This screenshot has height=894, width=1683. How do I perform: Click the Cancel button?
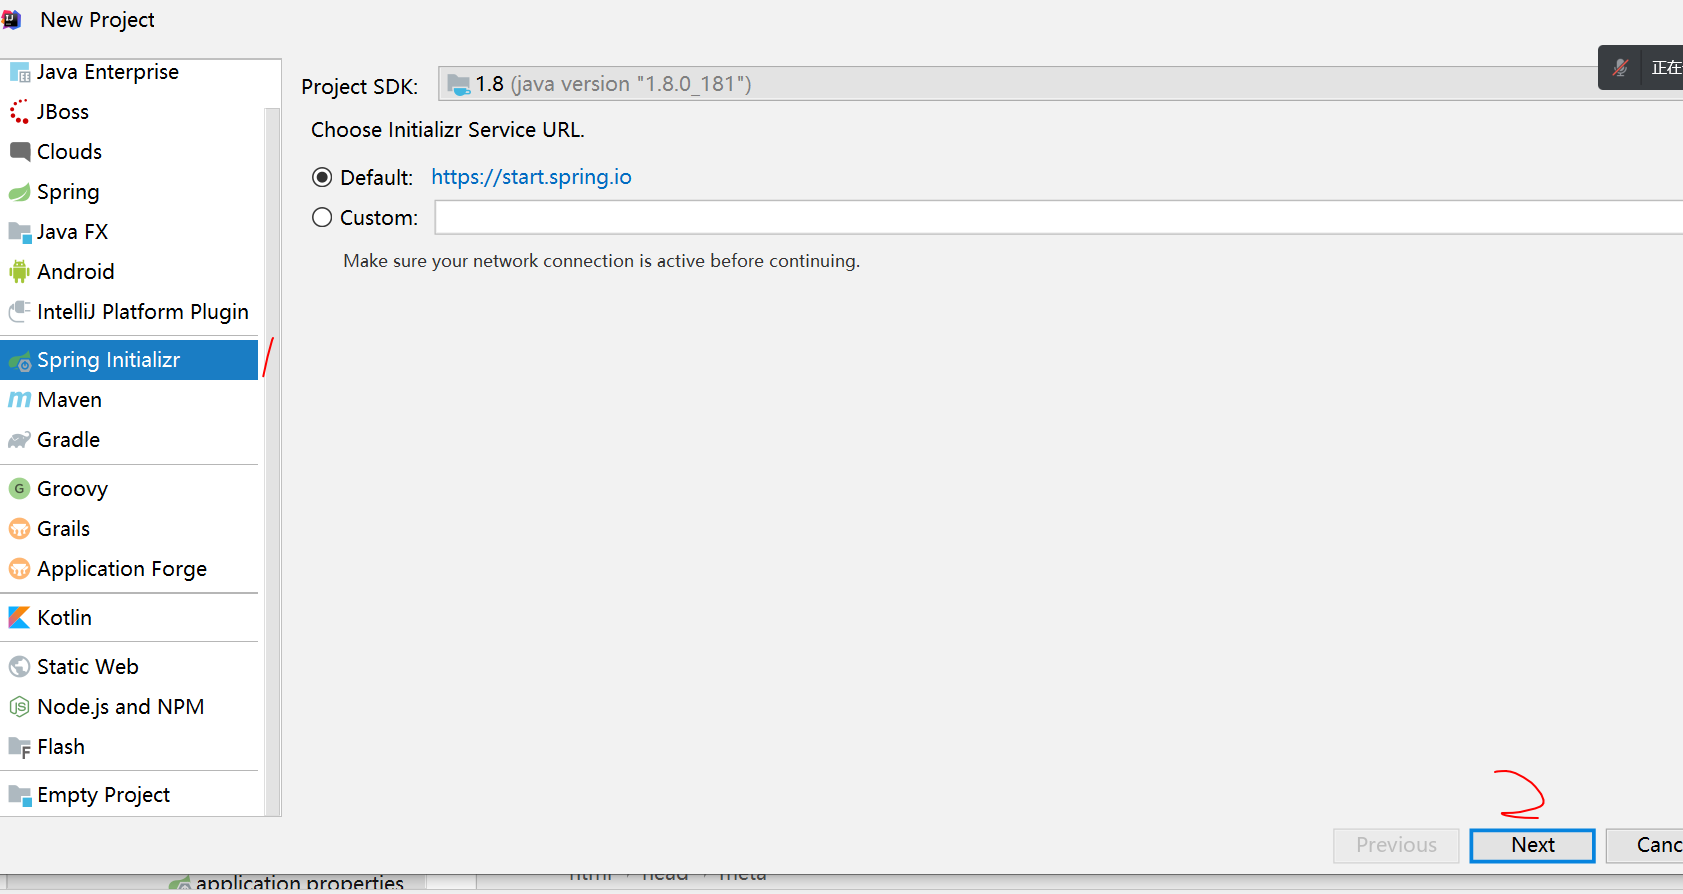point(1645,845)
